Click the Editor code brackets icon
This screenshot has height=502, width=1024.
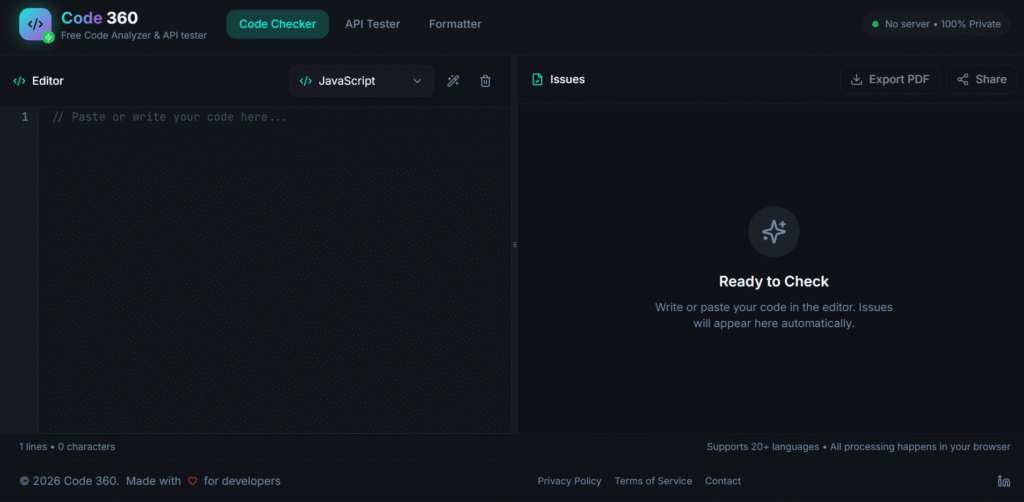pos(19,81)
